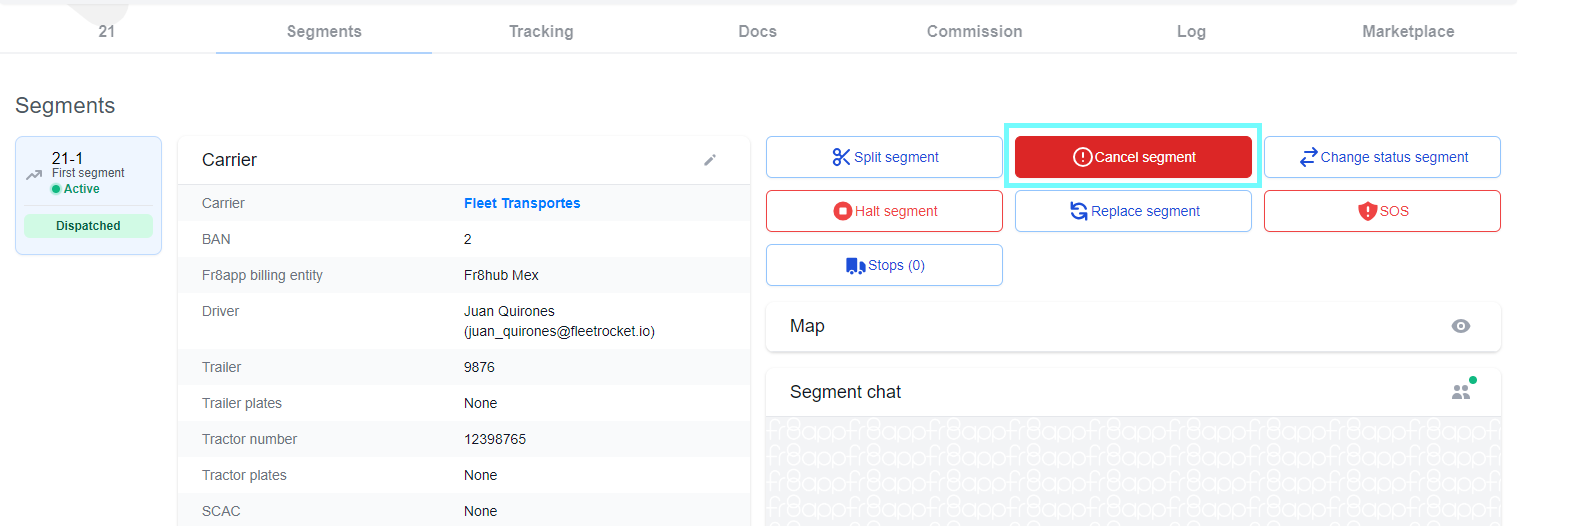Open the Tracking tab
This screenshot has height=526, width=1576.
[541, 31]
